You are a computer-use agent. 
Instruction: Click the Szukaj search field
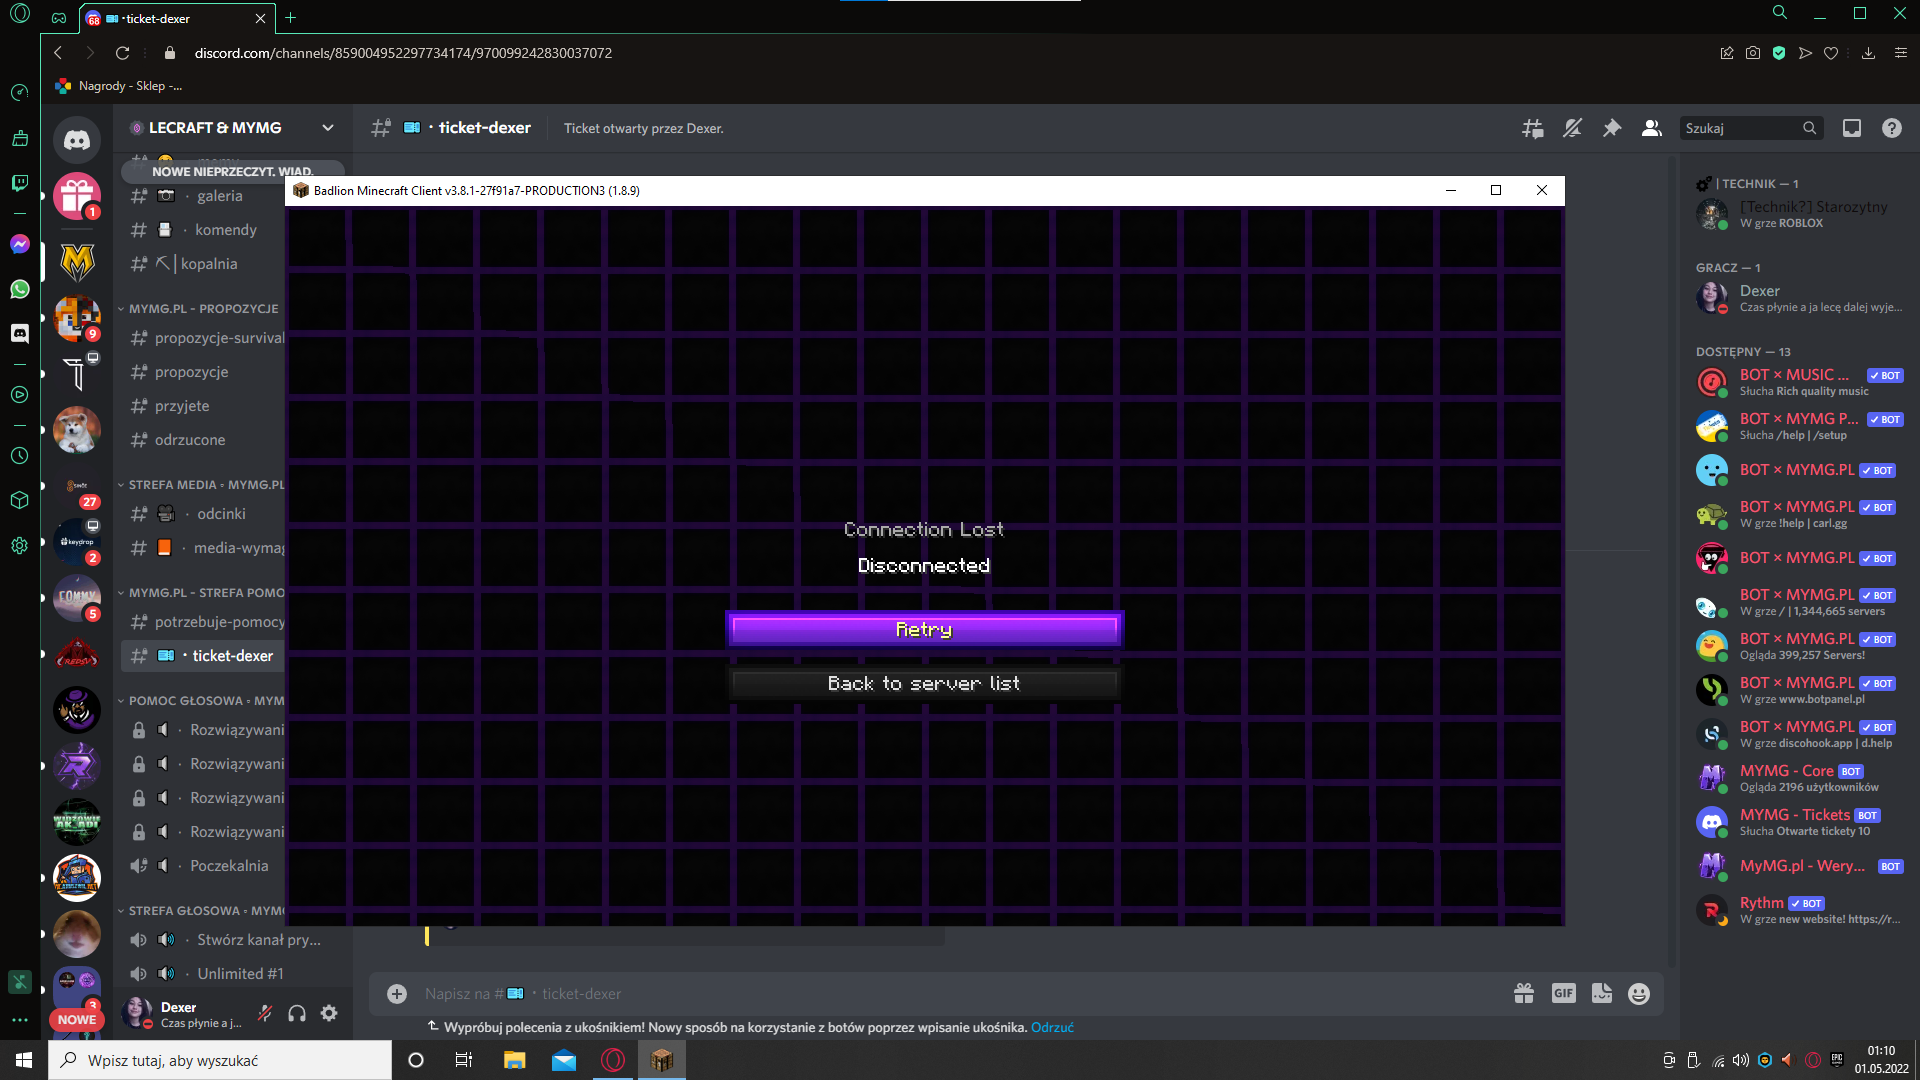point(1740,128)
